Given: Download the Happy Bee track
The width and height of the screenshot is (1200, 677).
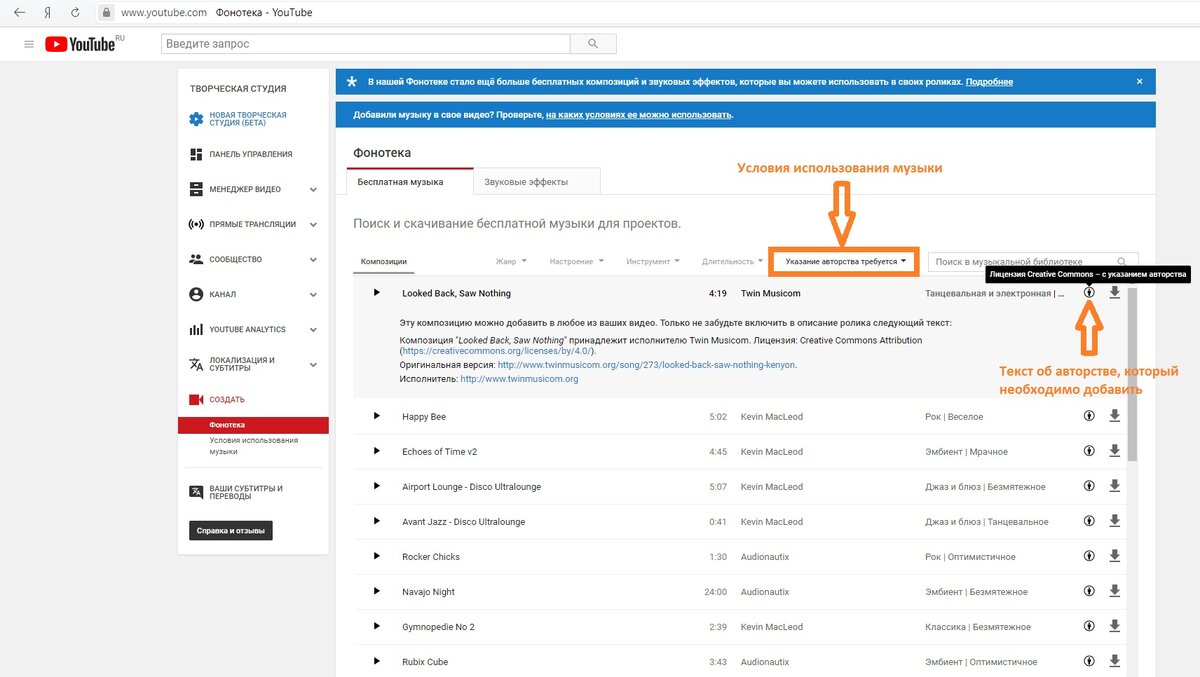Looking at the screenshot, I should pos(1114,416).
